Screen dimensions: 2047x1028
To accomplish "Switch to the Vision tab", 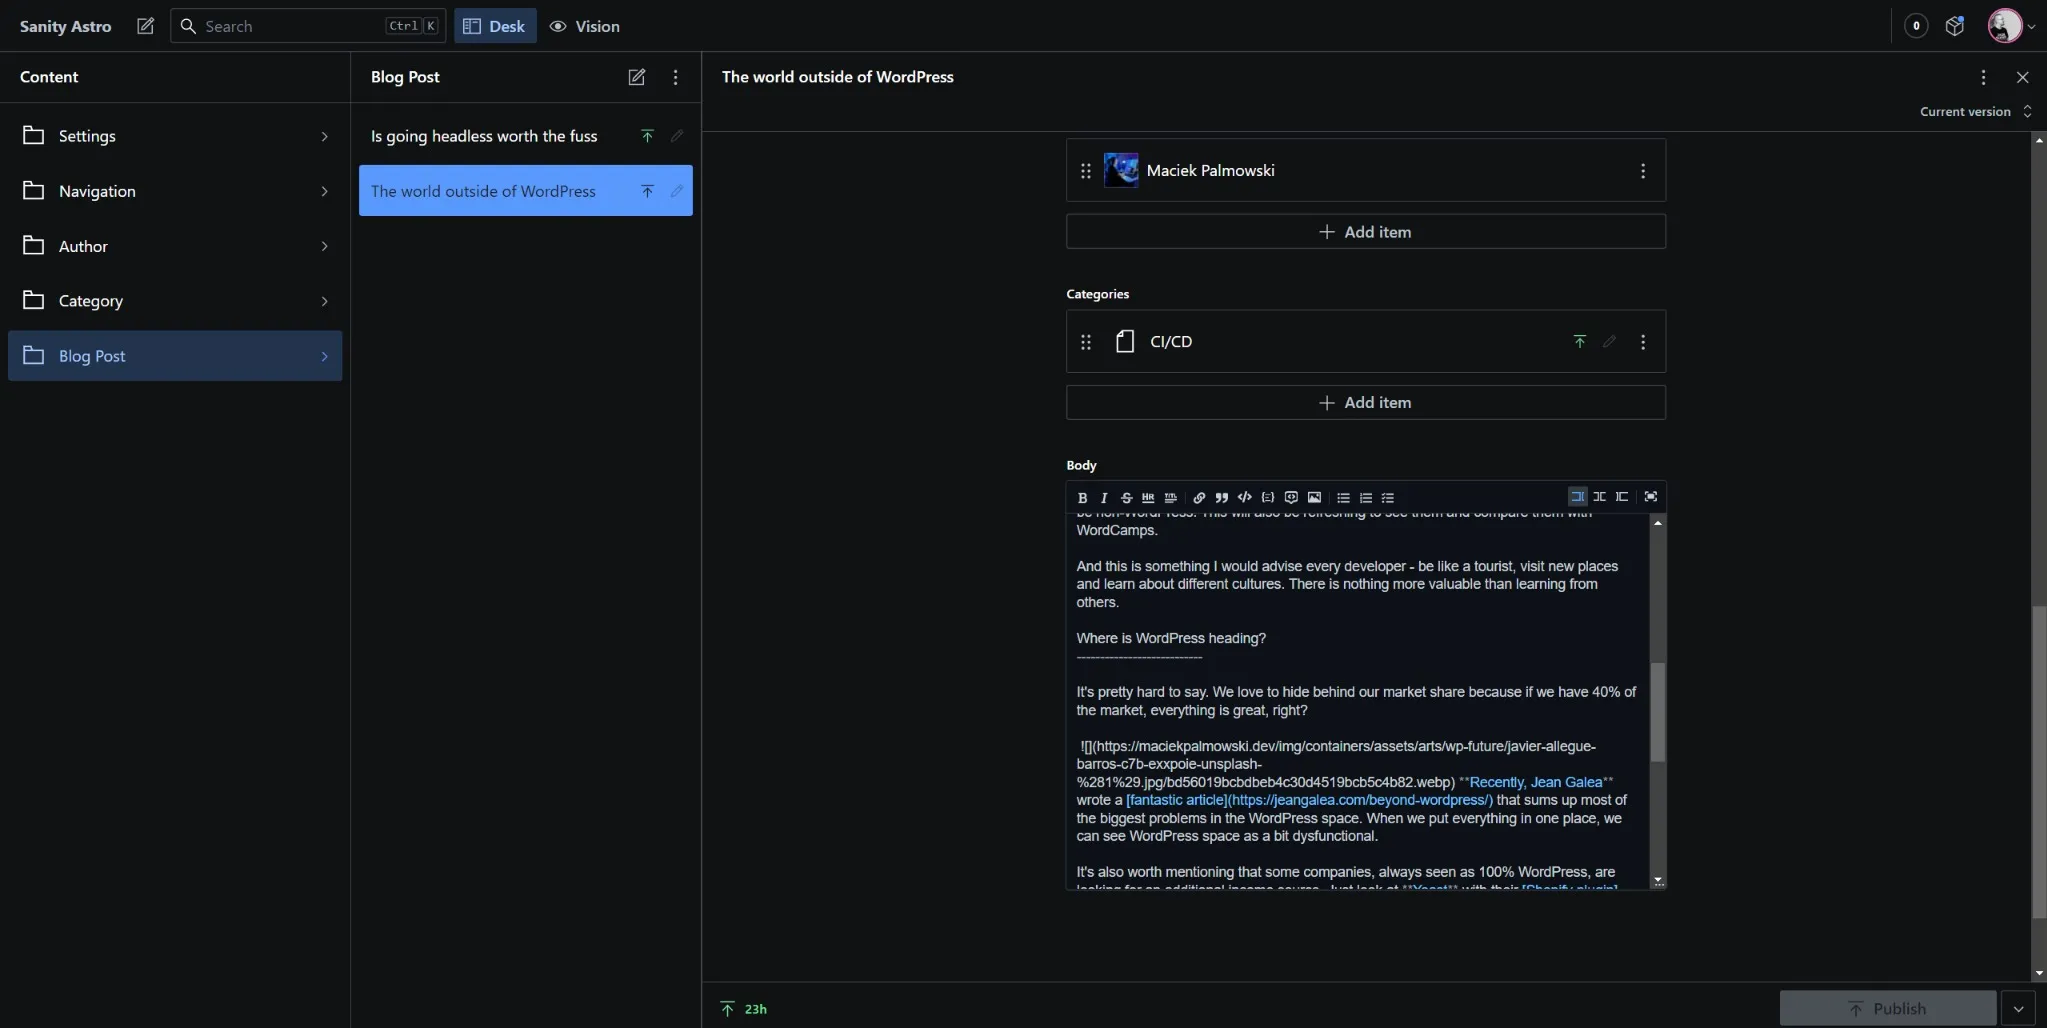I will pos(585,26).
